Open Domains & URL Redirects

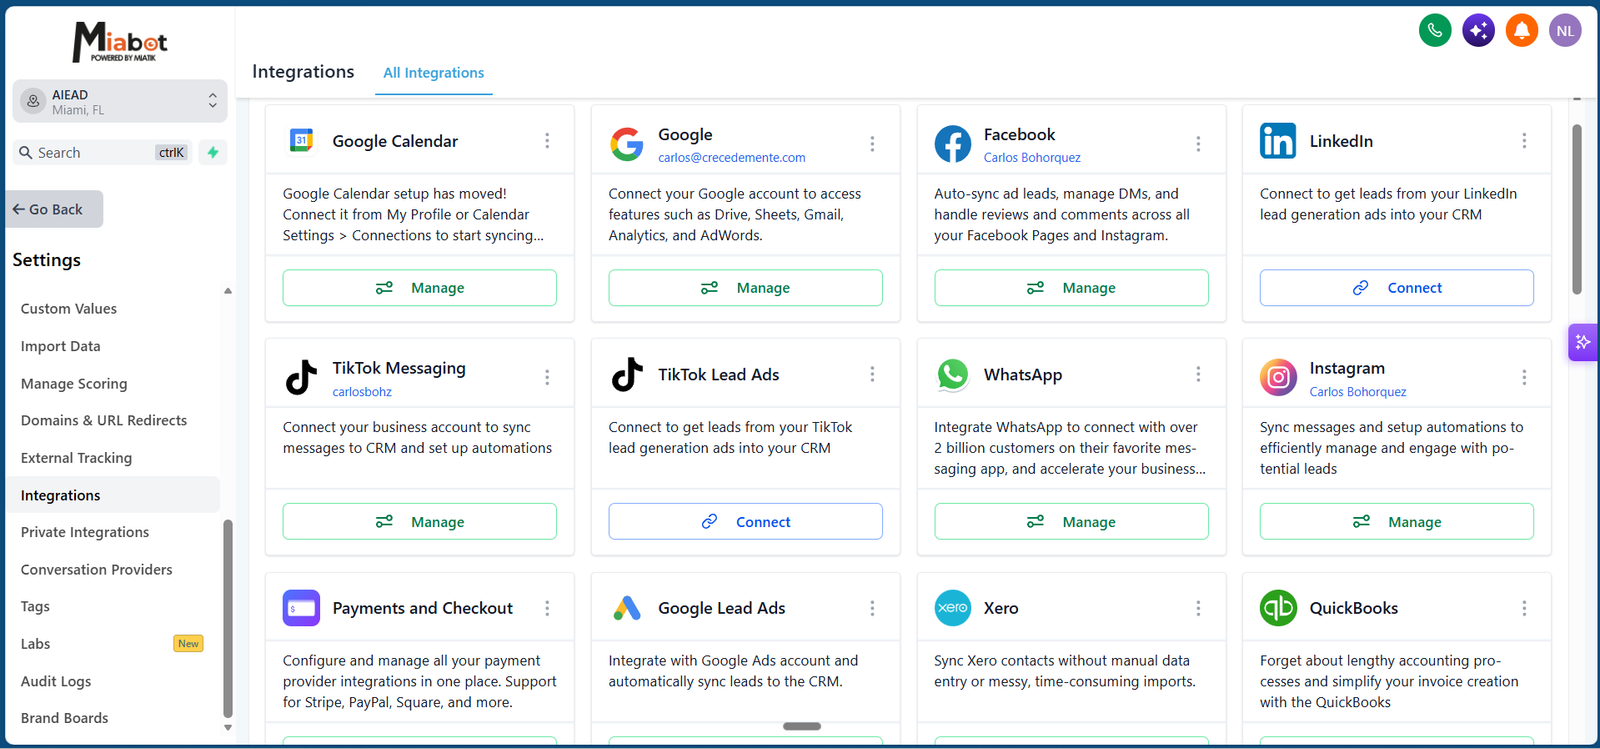coord(104,421)
